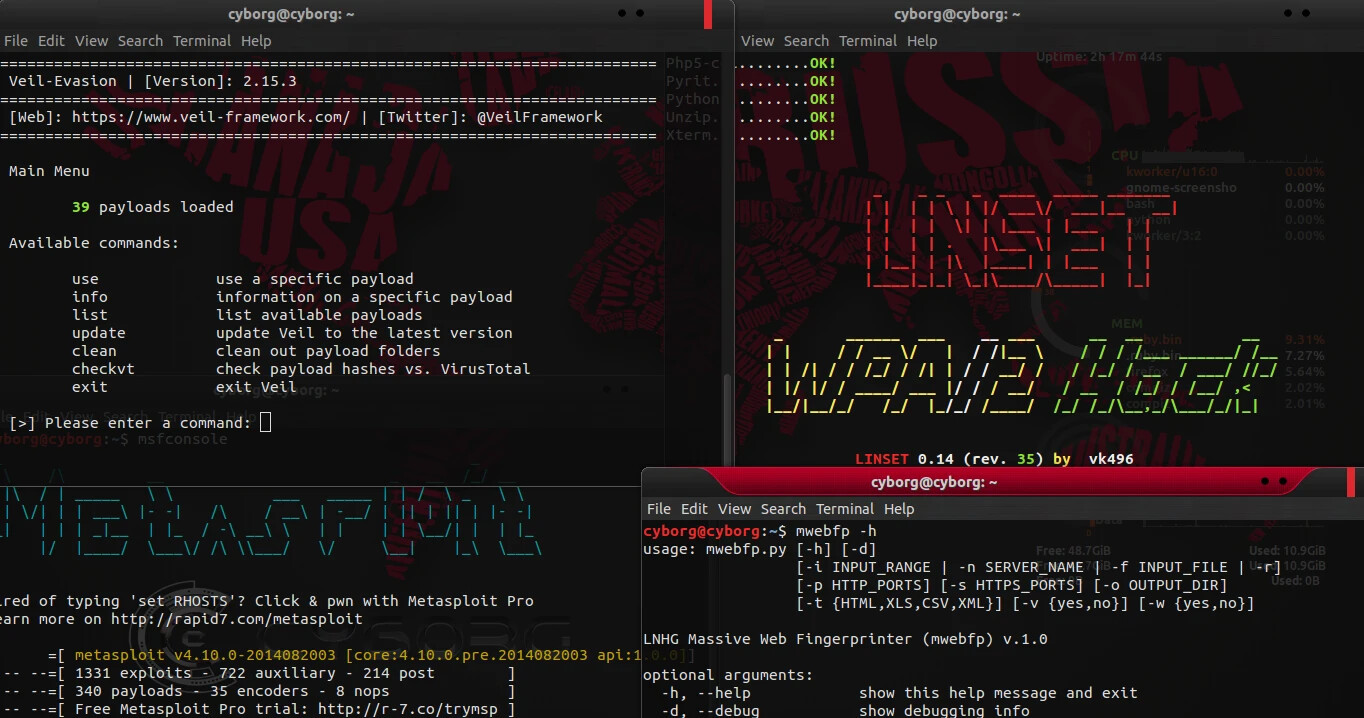Click the '-h, --help' argument entry
This screenshot has width=1364, height=718.
[706, 693]
